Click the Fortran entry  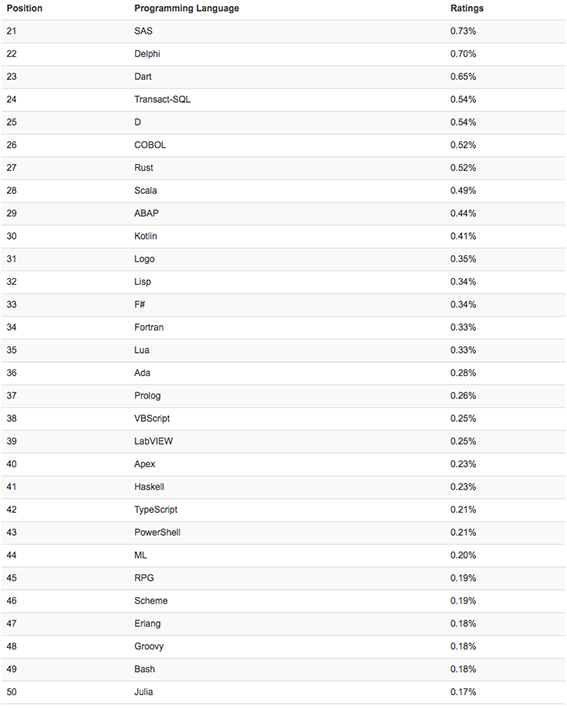point(149,327)
